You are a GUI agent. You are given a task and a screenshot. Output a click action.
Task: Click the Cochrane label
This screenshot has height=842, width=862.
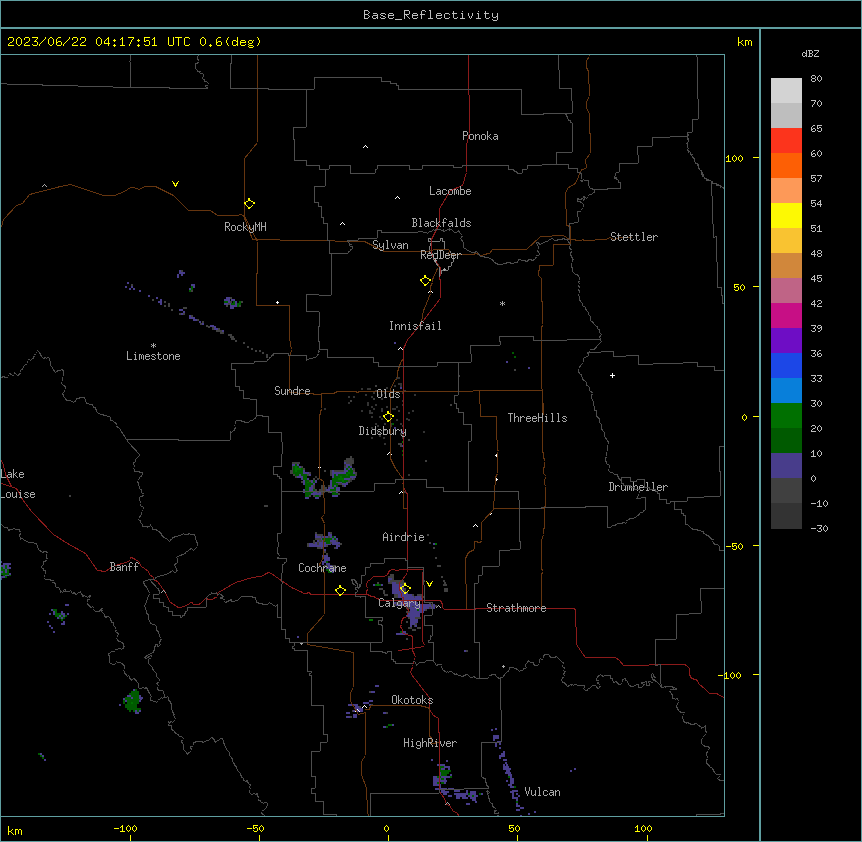click(x=322, y=568)
